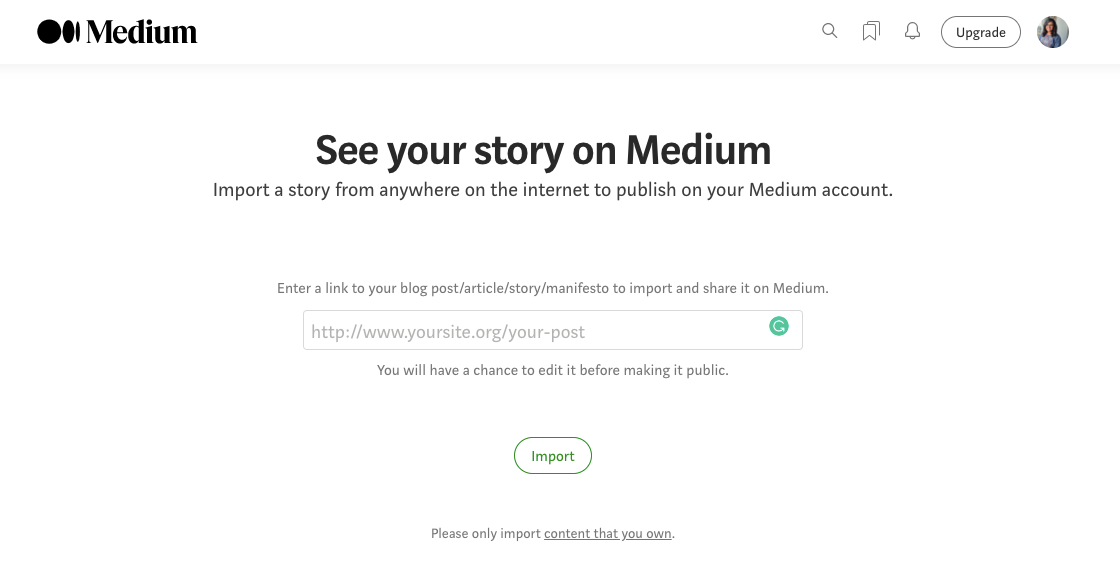Open search with the magnifier icon
The image size is (1120, 566).
[x=830, y=31]
